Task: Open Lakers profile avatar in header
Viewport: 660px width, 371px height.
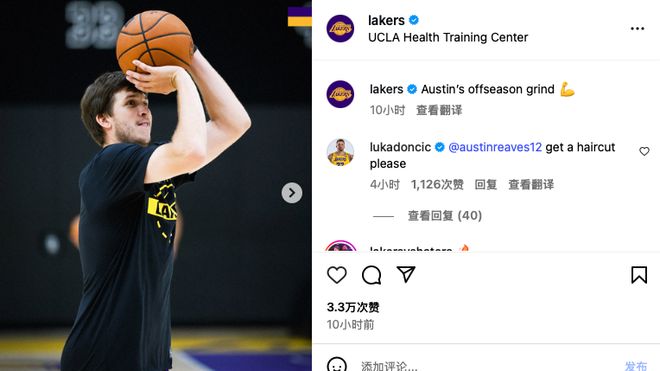Action: click(340, 29)
